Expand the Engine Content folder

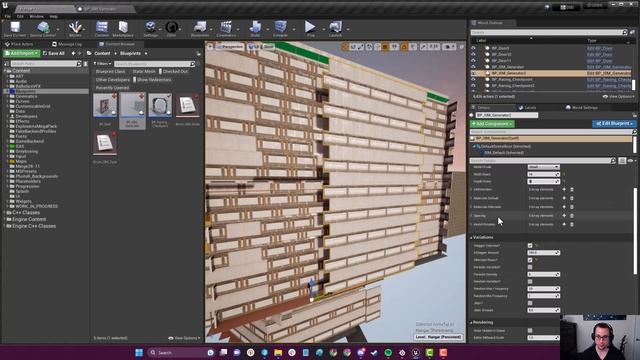(x=5, y=219)
